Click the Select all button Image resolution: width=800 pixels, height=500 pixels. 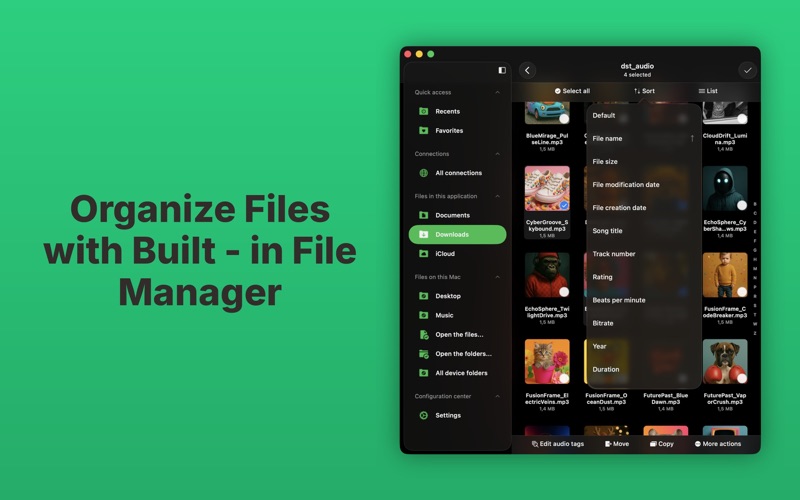pyautogui.click(x=572, y=91)
